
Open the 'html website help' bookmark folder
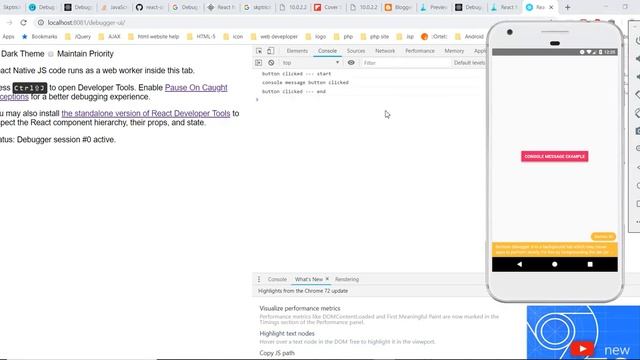[x=153, y=37]
